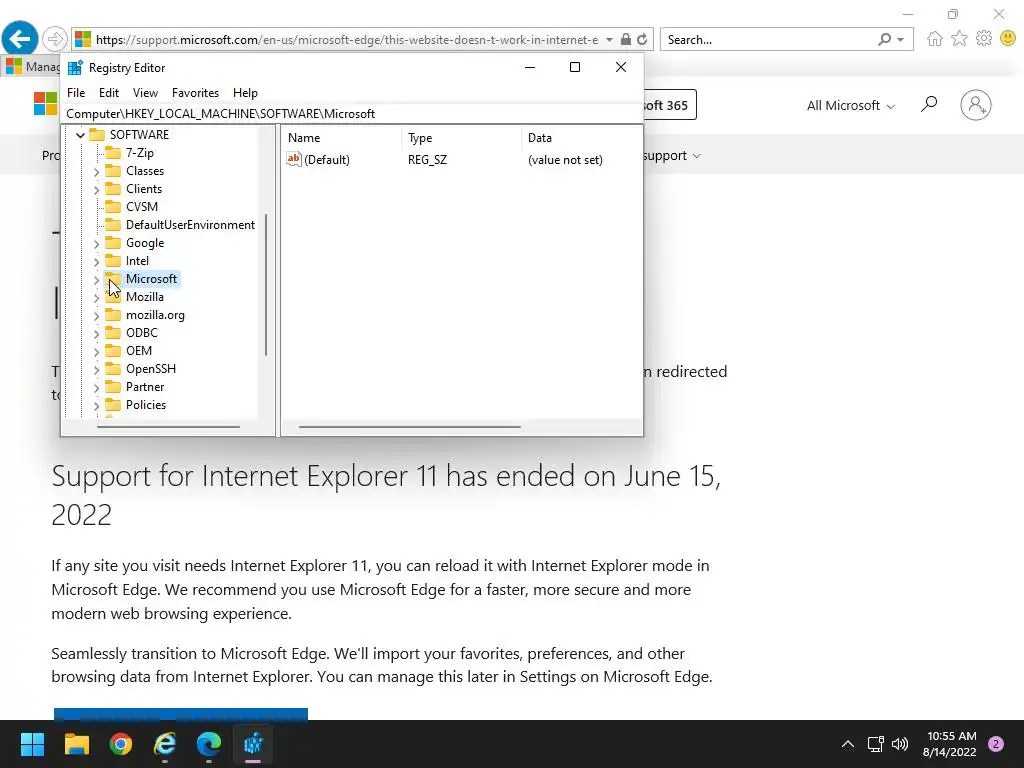Open the Windows Start button
Screen dimensions: 1024x768
[32, 744]
